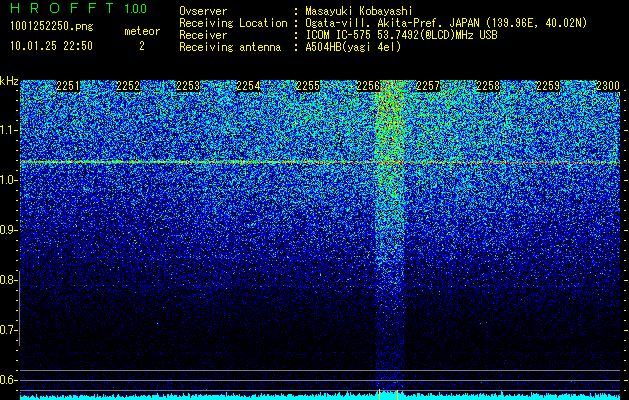Image resolution: width=629 pixels, height=400 pixels.
Task: Click the Ovserver label
Action: [203, 11]
